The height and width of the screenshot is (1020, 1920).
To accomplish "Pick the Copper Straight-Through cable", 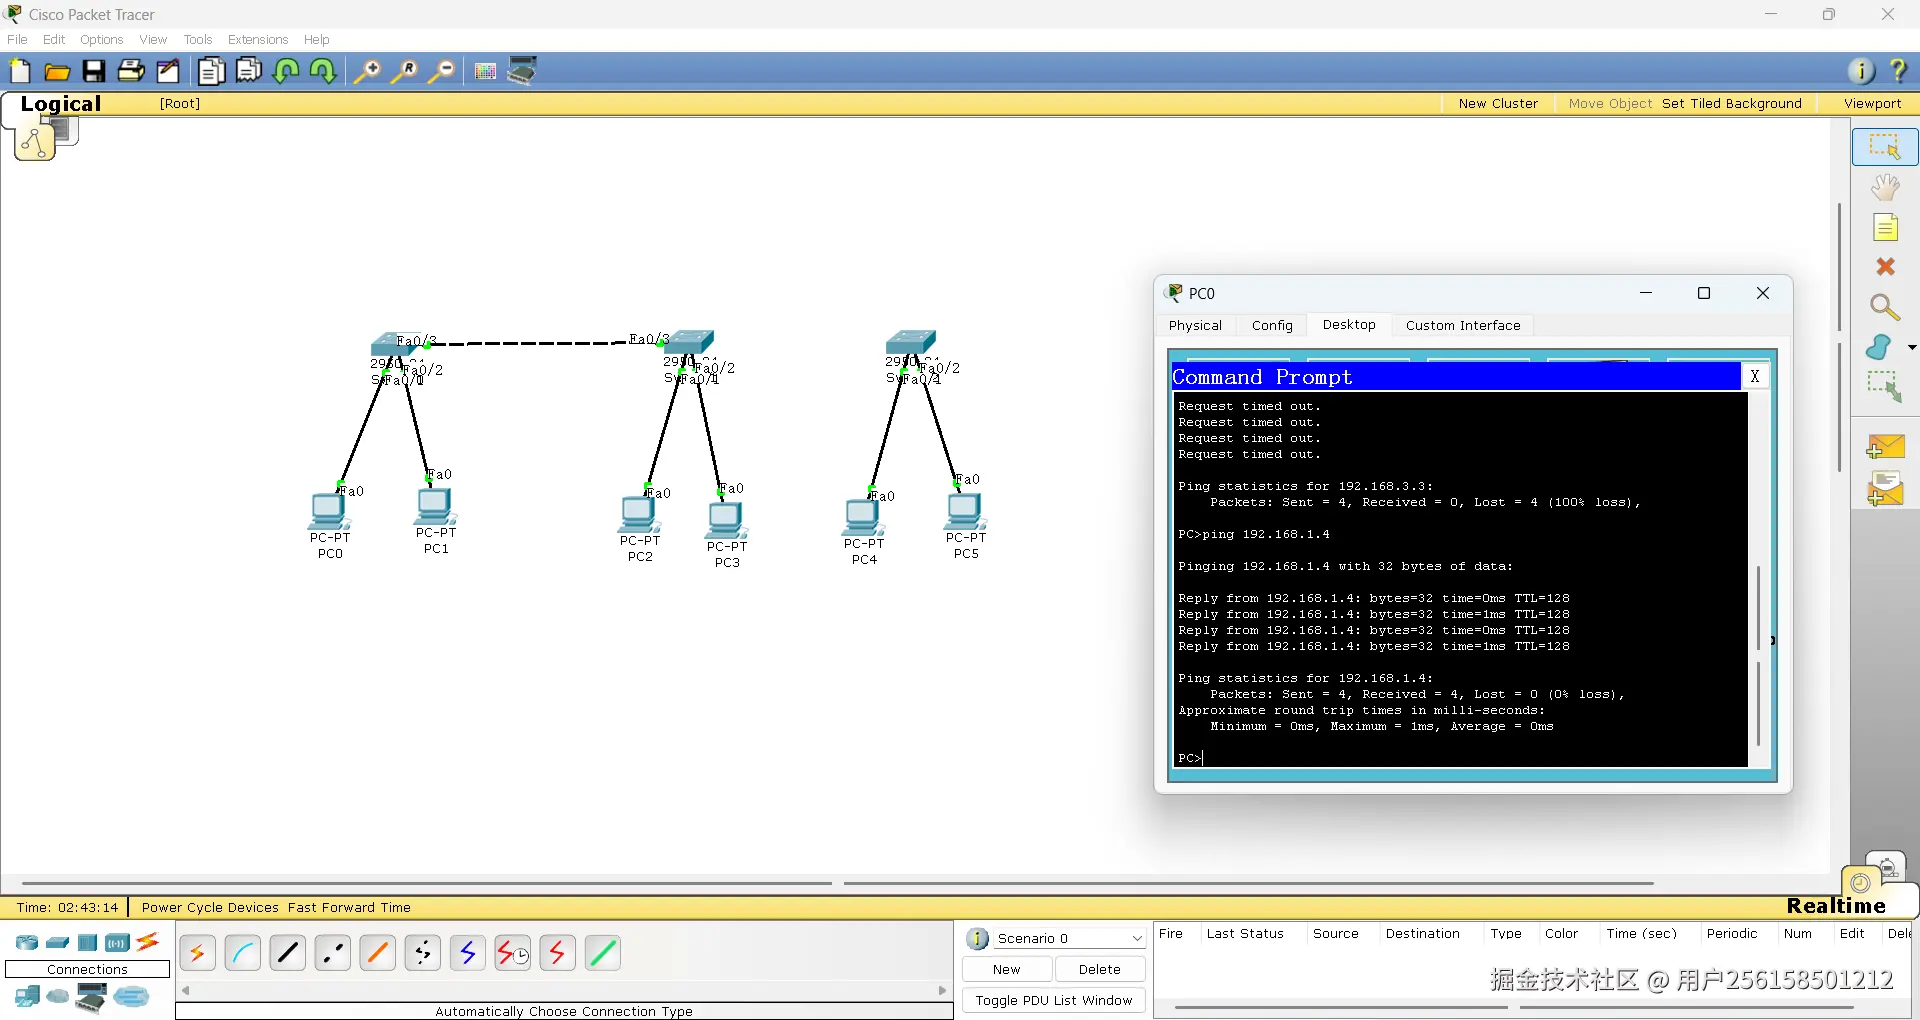I will coord(288,953).
